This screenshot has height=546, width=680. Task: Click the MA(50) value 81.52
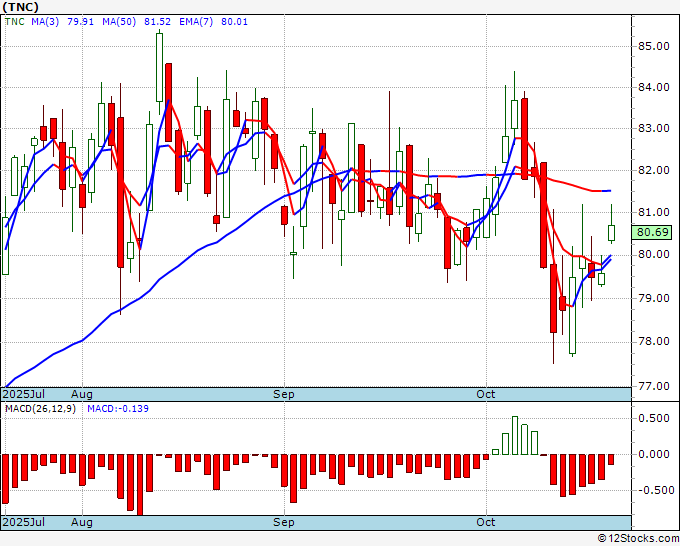click(157, 22)
